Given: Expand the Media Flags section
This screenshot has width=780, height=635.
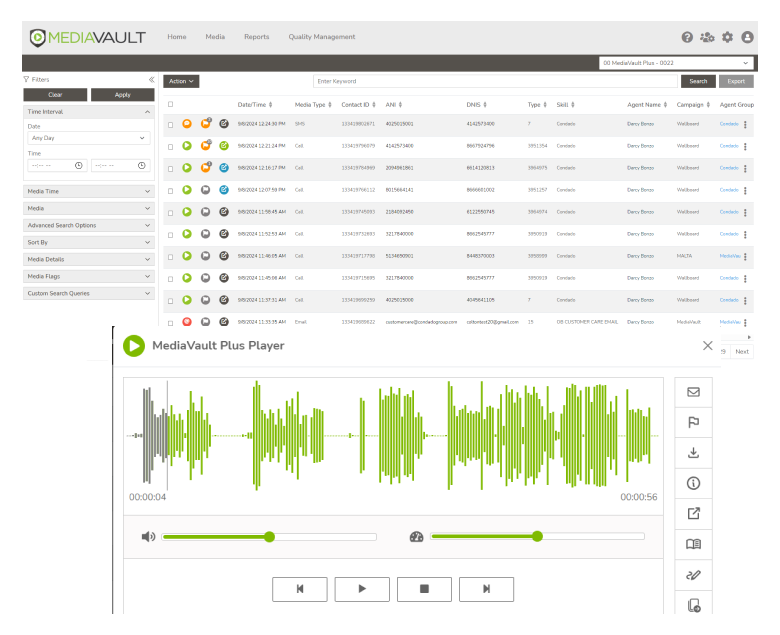Looking at the screenshot, I should [89, 276].
